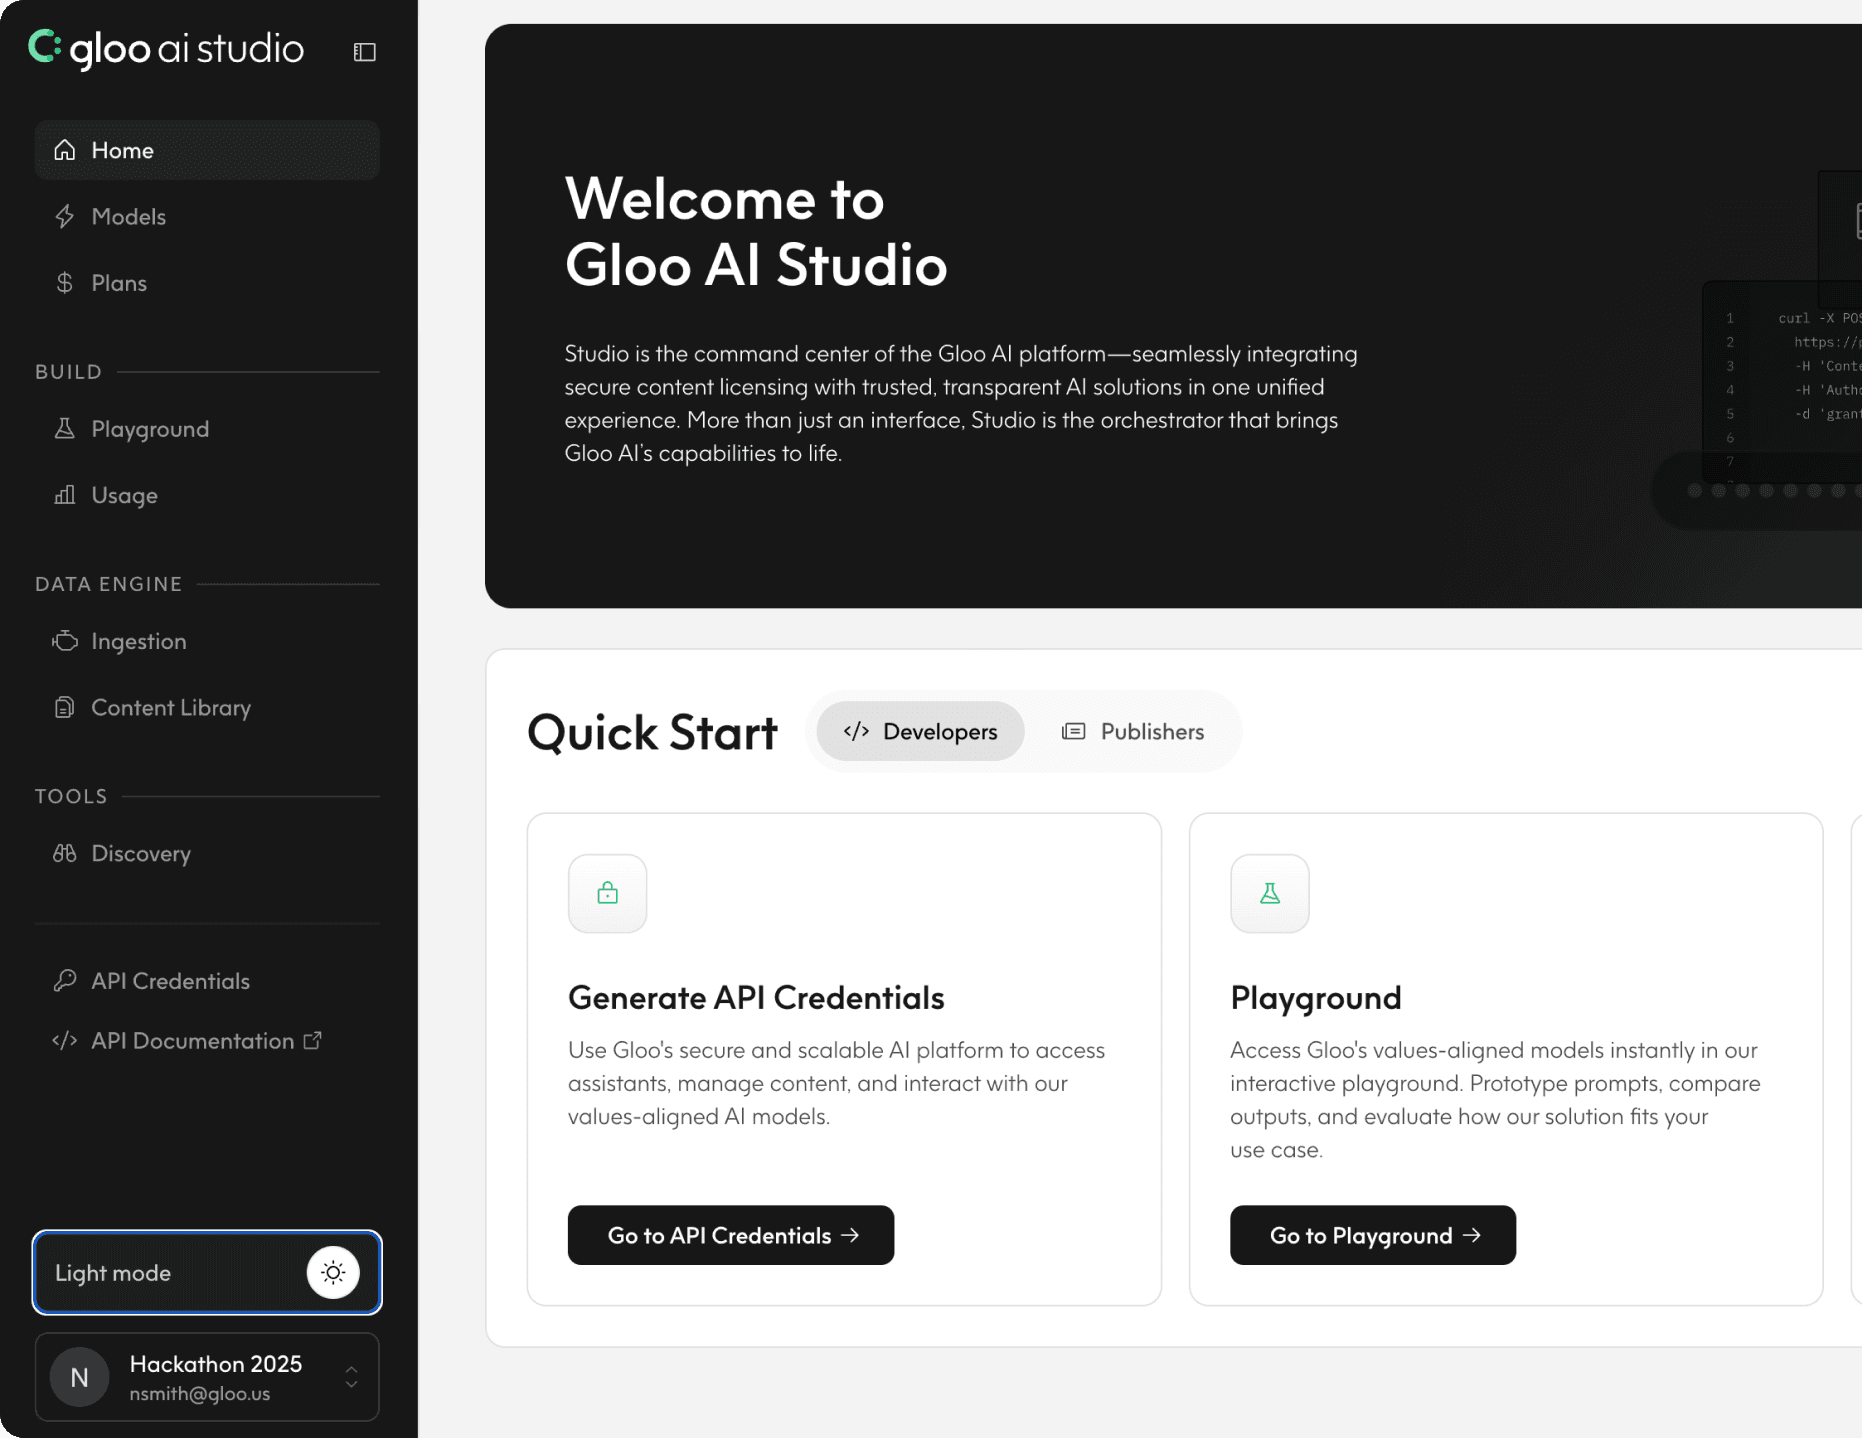The width and height of the screenshot is (1862, 1438).
Task: Click the DATA ENGINE section label
Action: coord(109,584)
